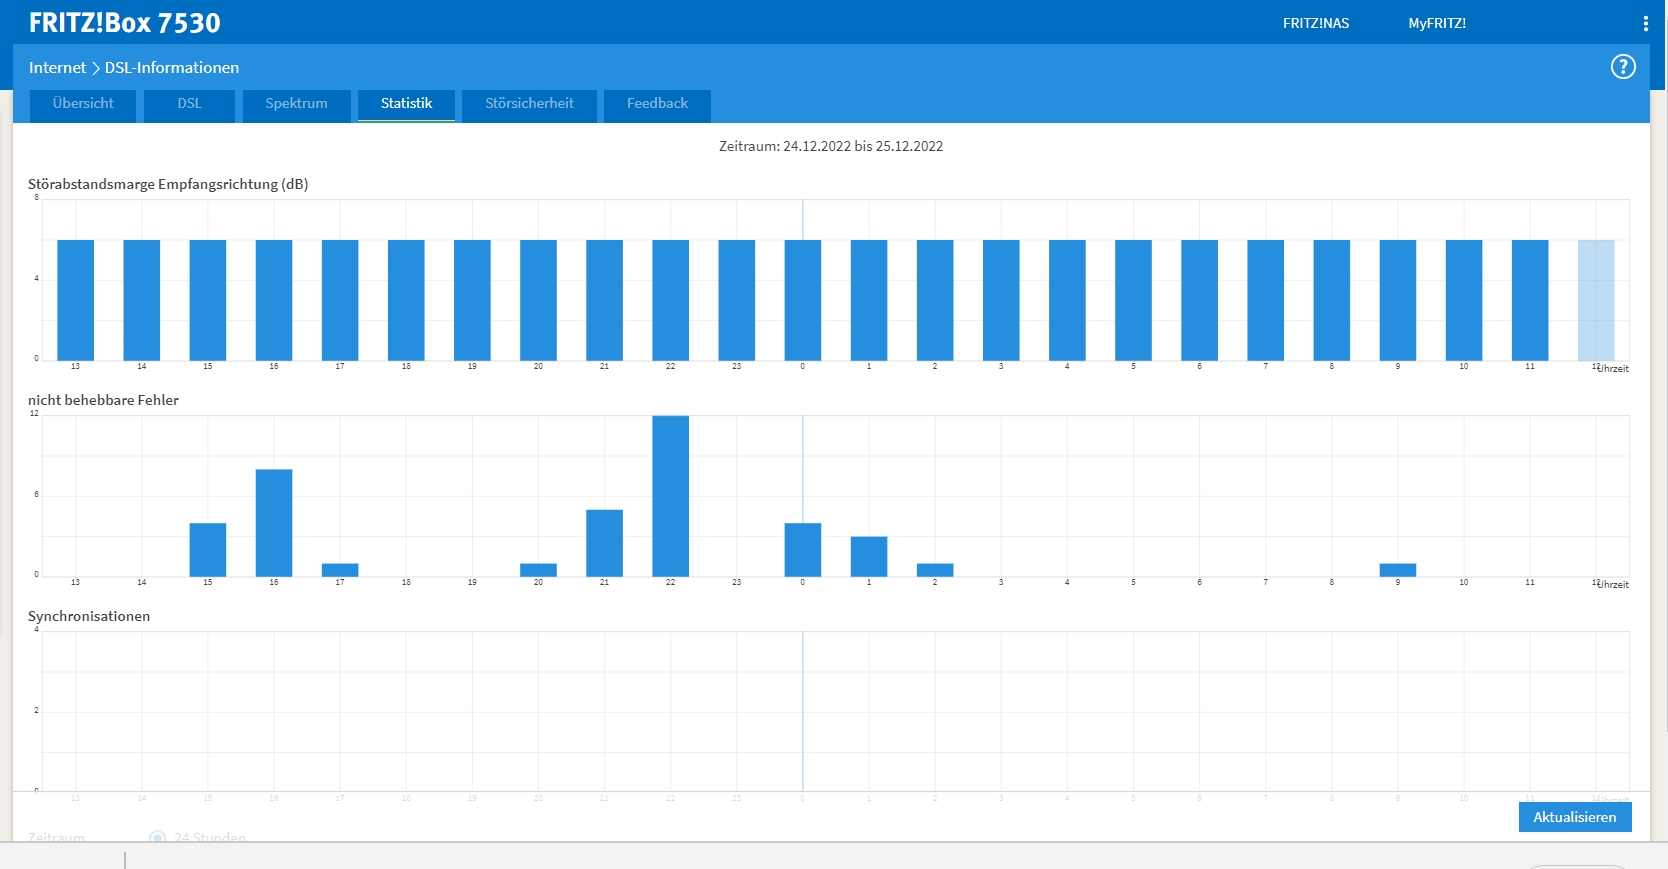
Task: Click the light-blue current-hour bar in Störabstandsmarge chart
Action: (x=1596, y=300)
